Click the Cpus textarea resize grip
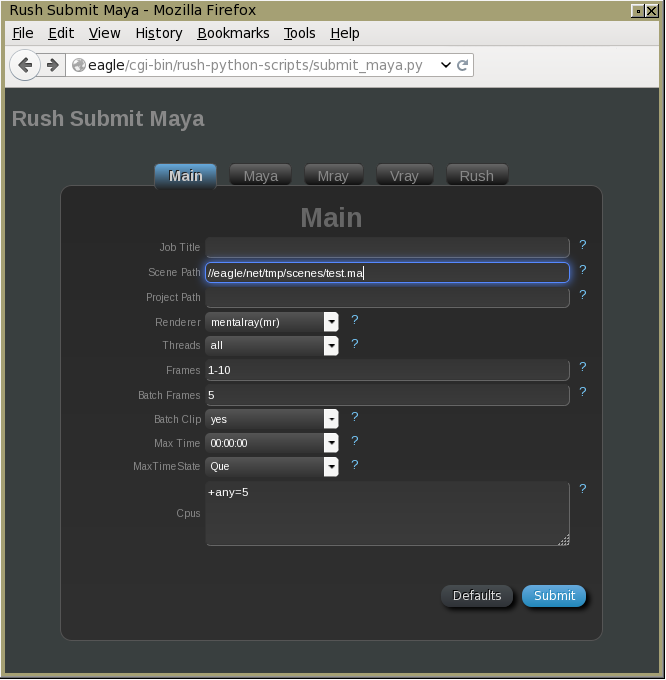 pyautogui.click(x=564, y=540)
